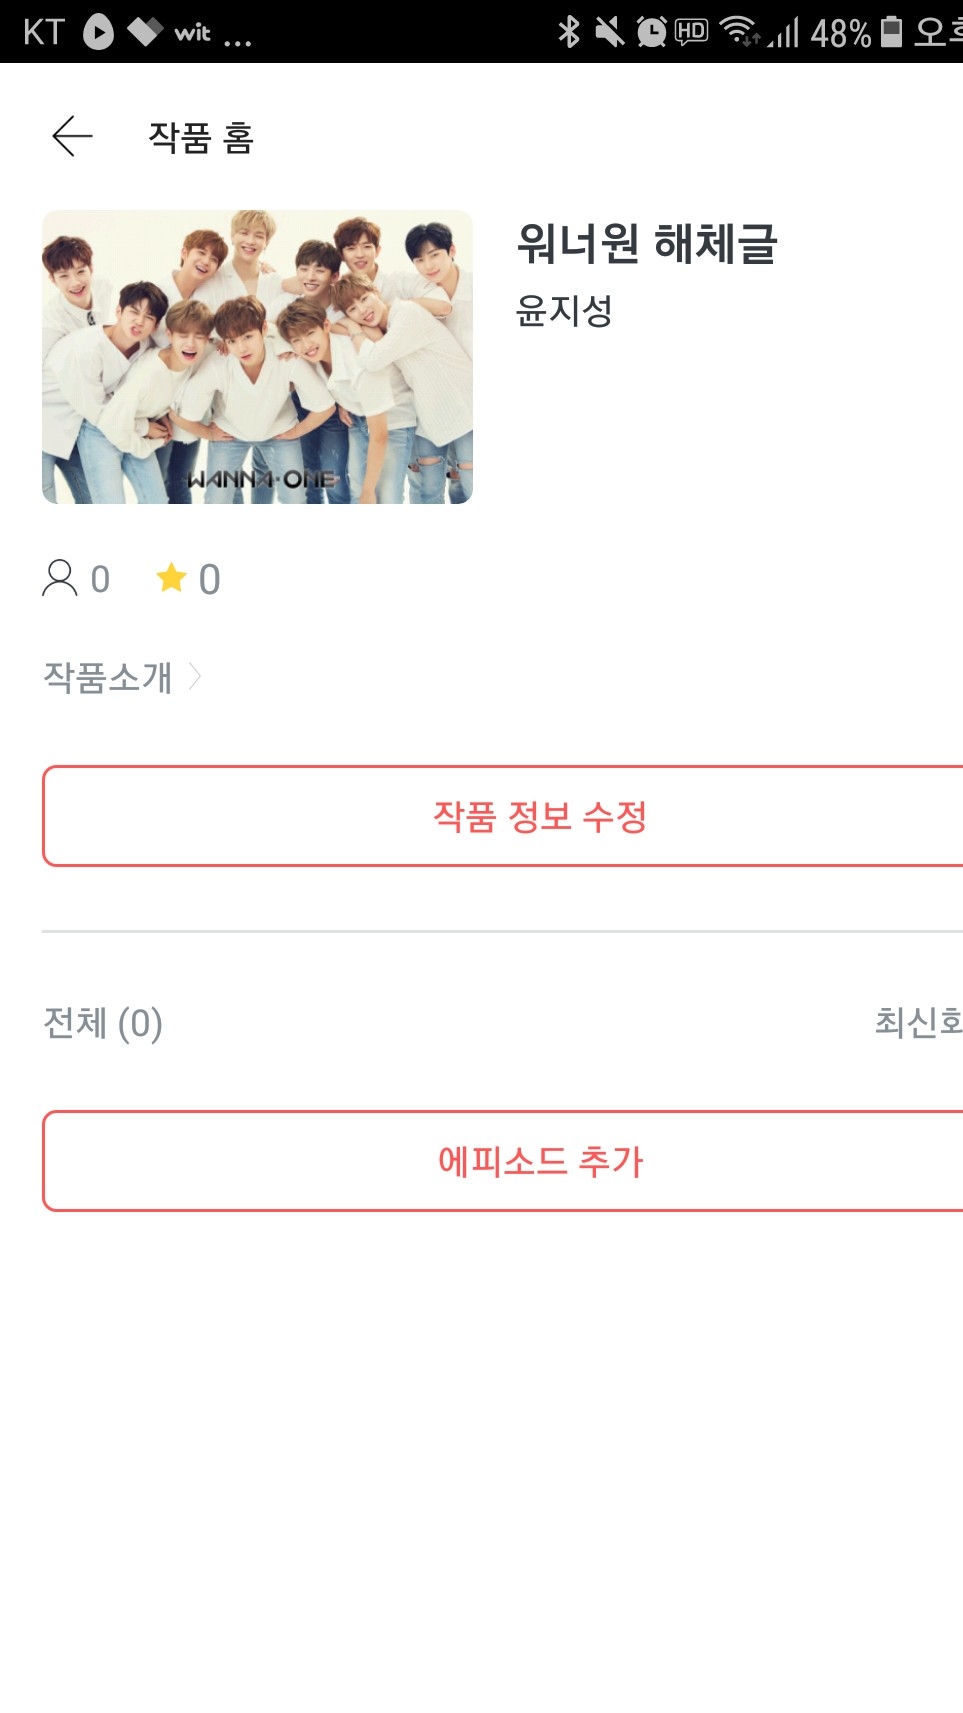Tap the wit notification in status bar
Viewport: 963px width, 1713px height.
click(192, 33)
